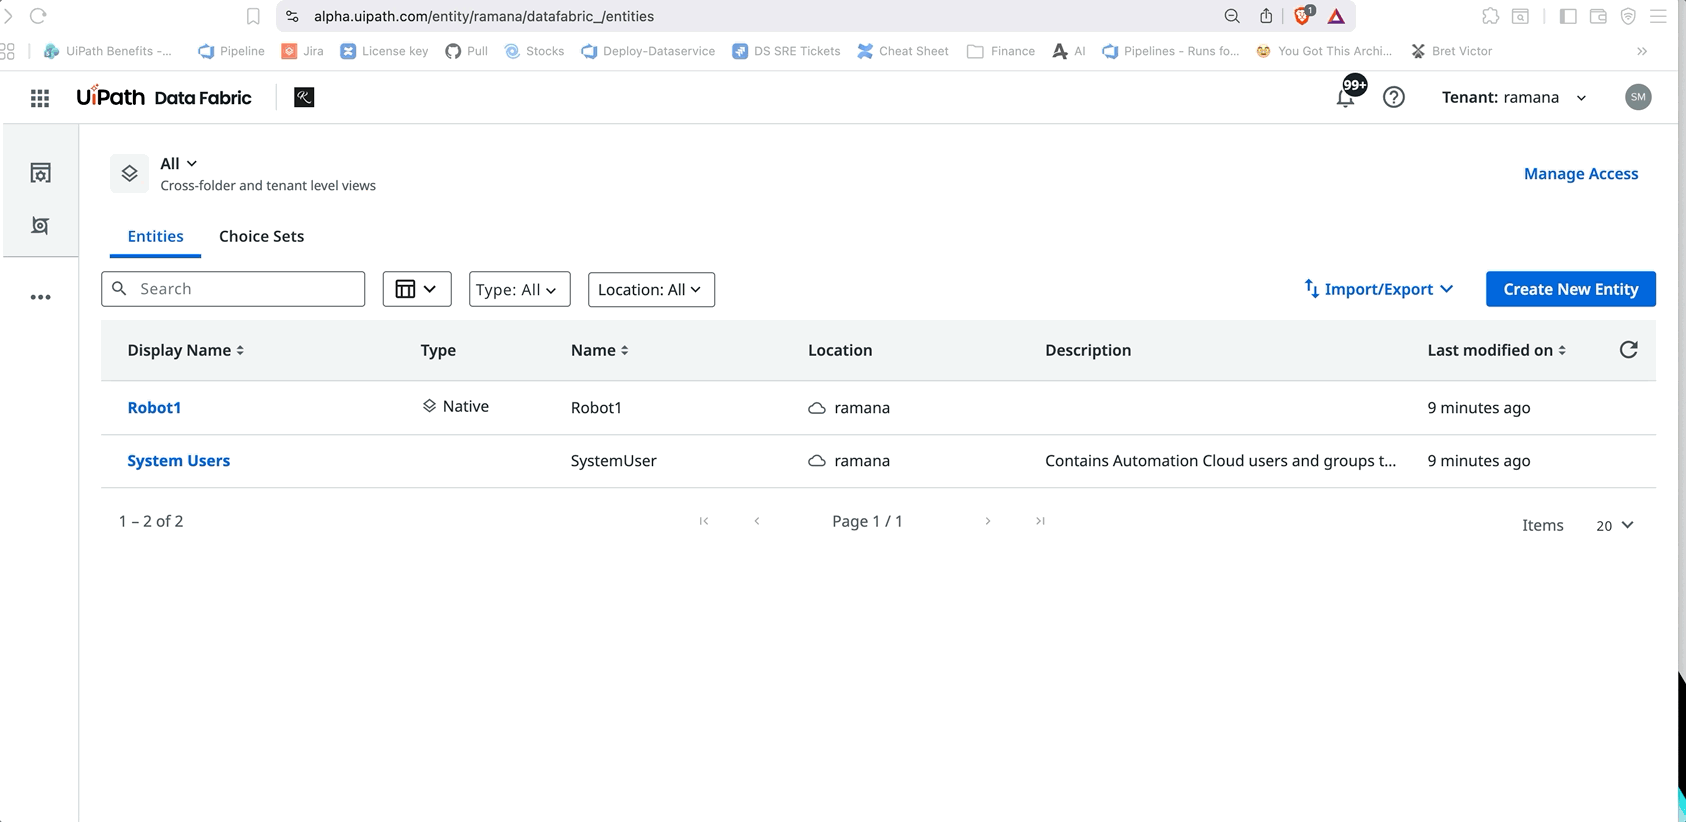Open the browser hamburger menu
This screenshot has height=822, width=1686.
pyautogui.click(x=1658, y=16)
